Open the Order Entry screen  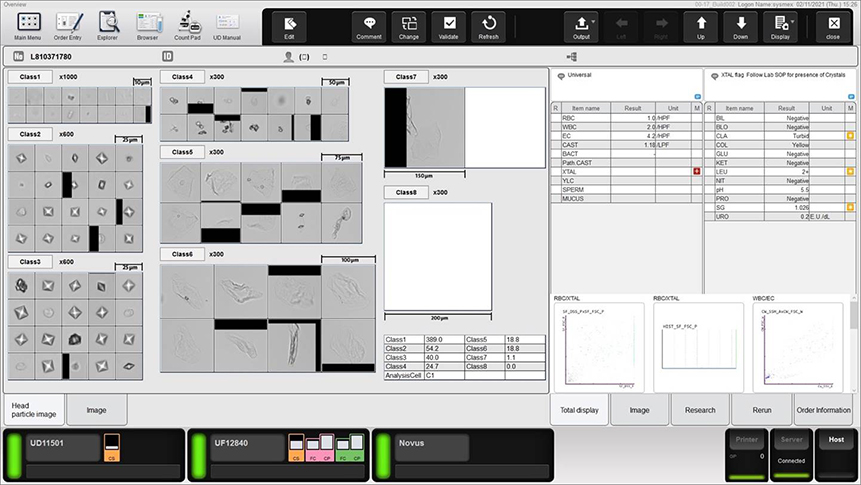point(68,25)
